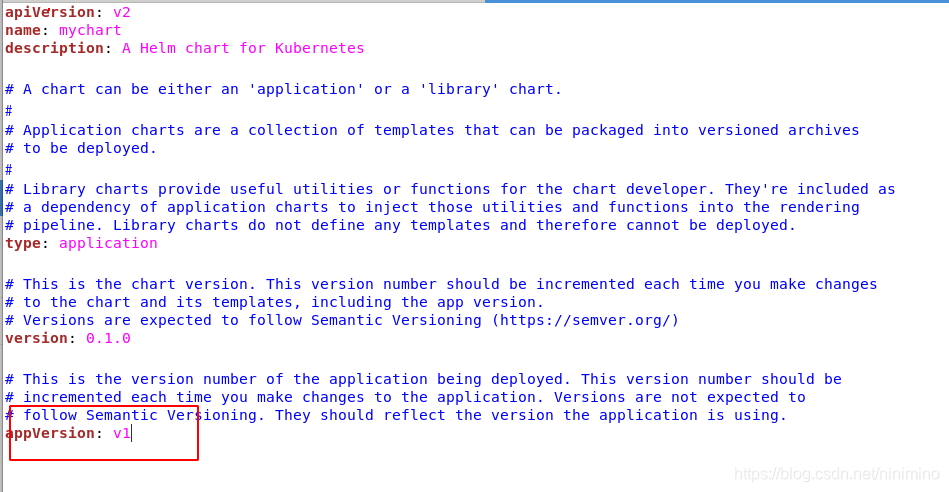Click the comment about 'application' or 'library' chart
Screen dimensions: 949x492
[283, 90]
